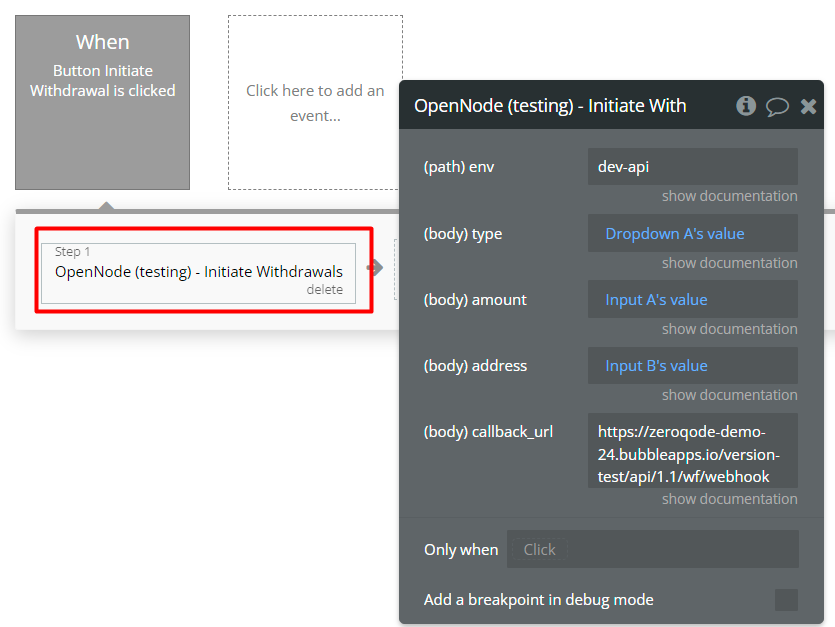Enable 'Add a breakpoint in debug mode' checkbox
835x627 pixels.
point(786,600)
